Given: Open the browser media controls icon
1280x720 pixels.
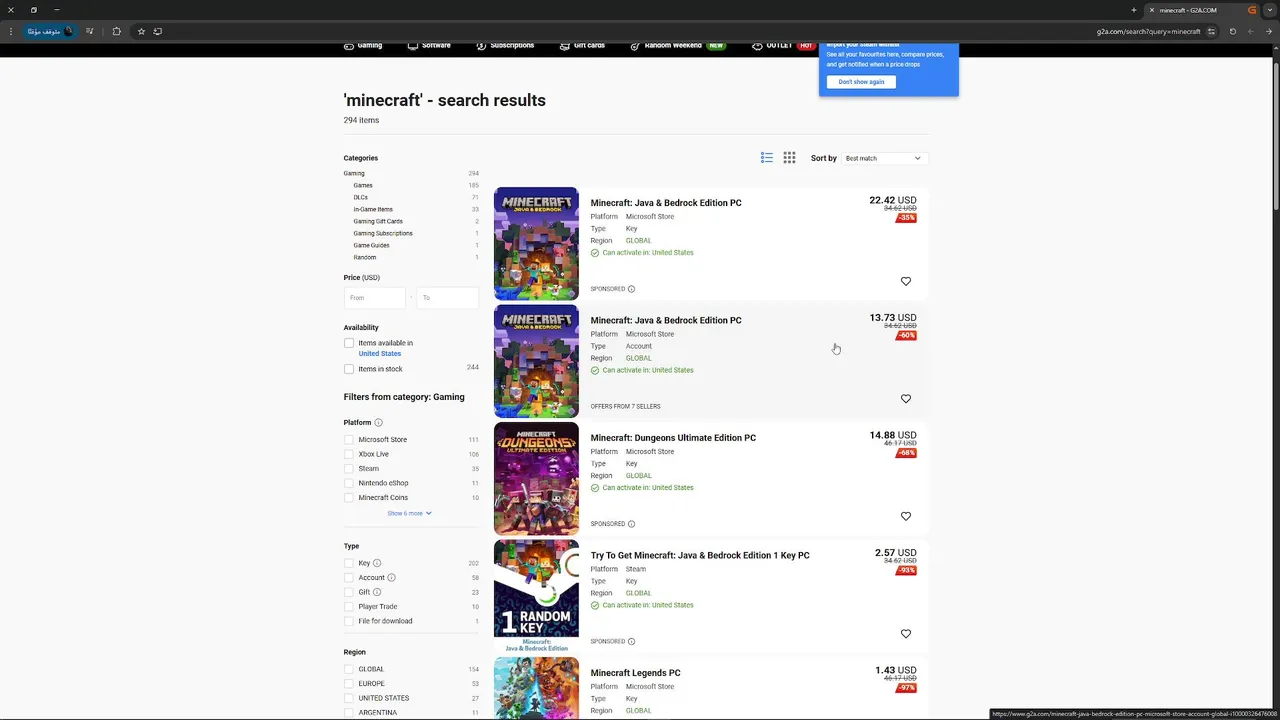Looking at the screenshot, I should pos(90,31).
